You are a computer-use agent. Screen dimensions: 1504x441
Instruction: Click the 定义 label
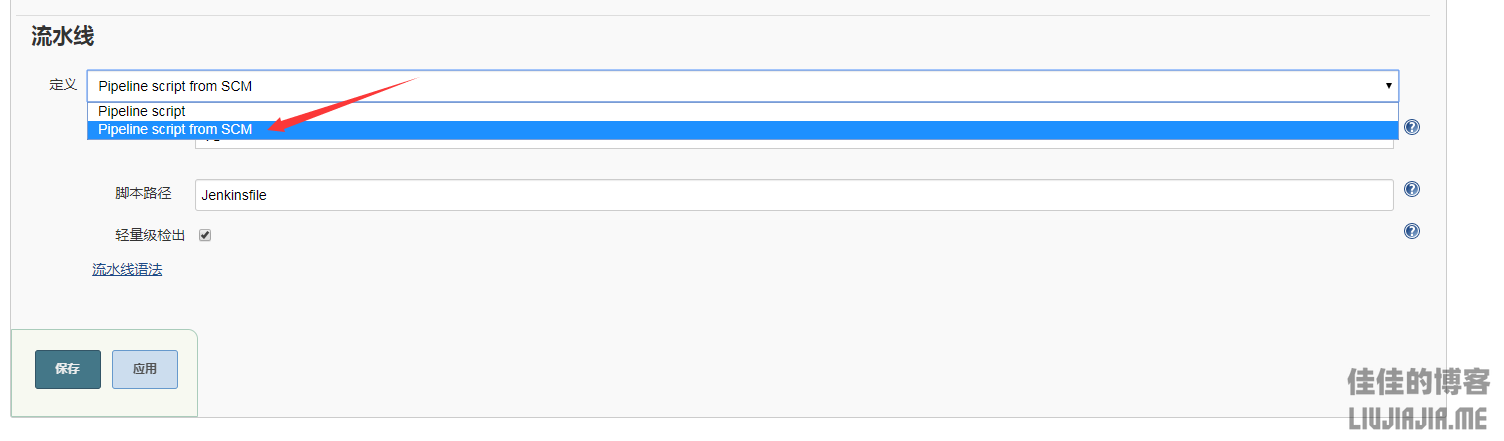coord(63,85)
